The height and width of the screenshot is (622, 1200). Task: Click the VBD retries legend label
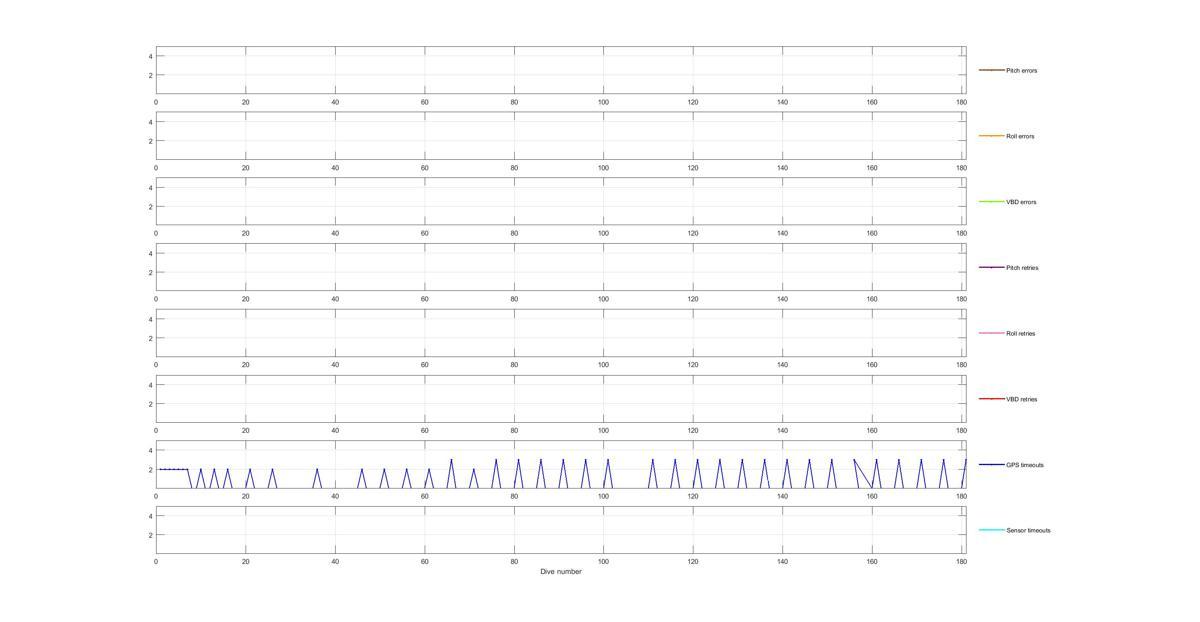pos(1022,399)
